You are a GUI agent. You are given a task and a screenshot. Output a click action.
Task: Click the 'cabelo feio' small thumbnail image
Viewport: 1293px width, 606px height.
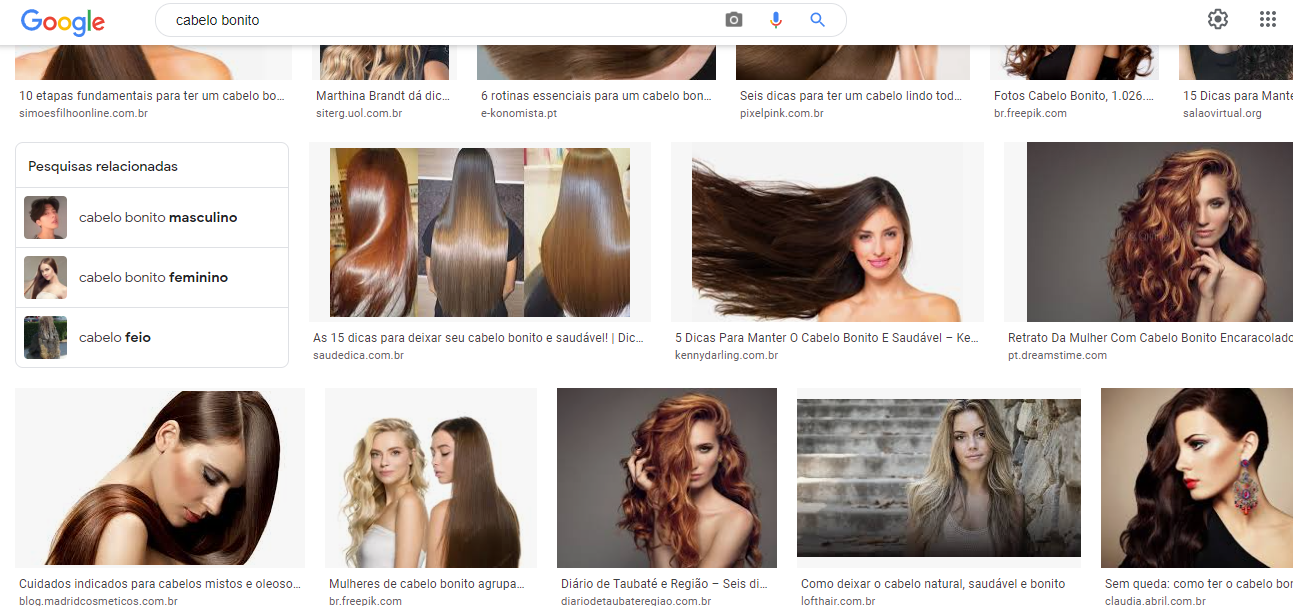coord(45,338)
